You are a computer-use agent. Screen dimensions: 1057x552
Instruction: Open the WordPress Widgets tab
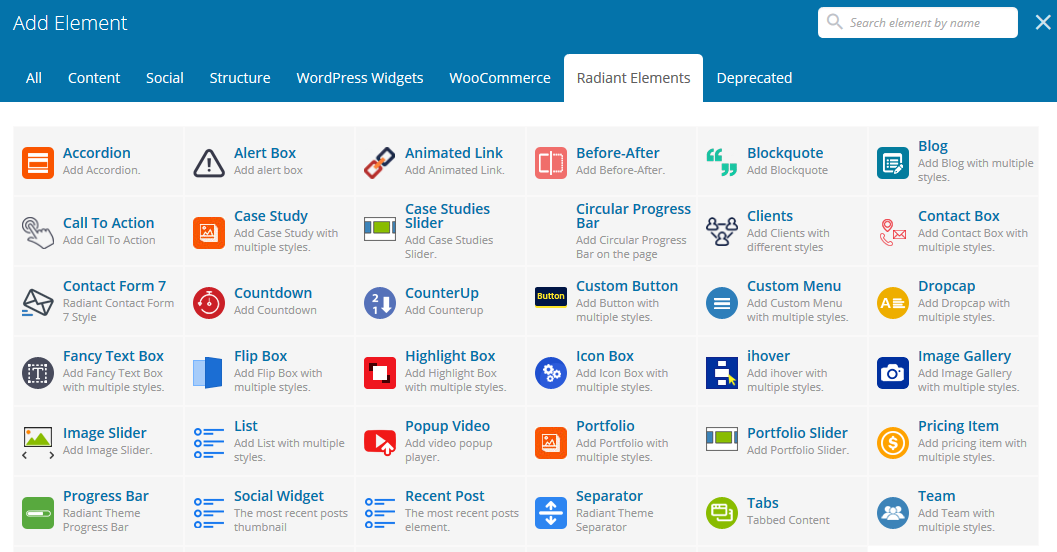coord(360,78)
